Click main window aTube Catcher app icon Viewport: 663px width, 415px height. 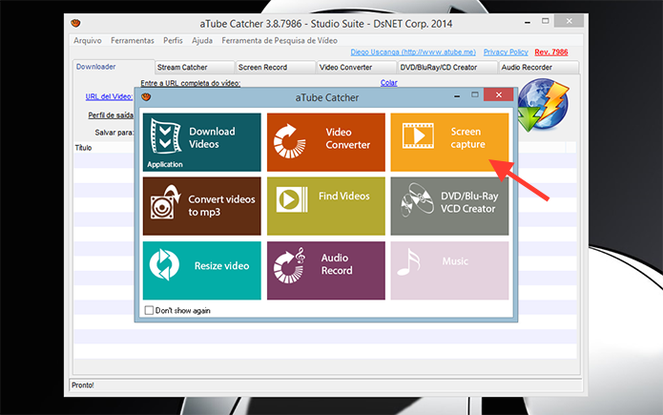76,23
